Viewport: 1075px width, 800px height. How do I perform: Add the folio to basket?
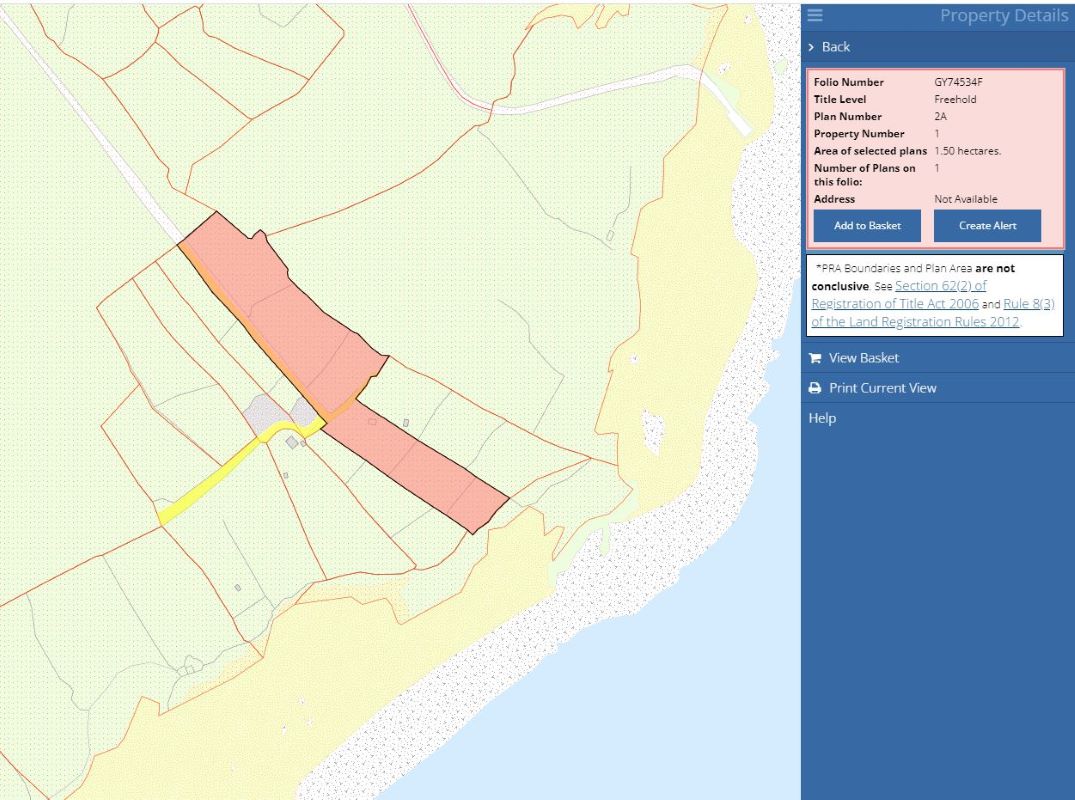coord(867,226)
